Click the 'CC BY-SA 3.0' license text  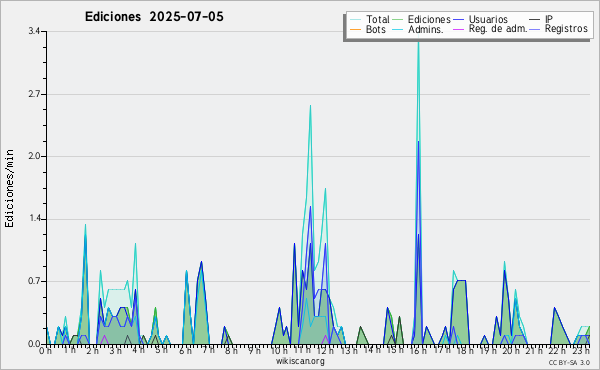569,363
